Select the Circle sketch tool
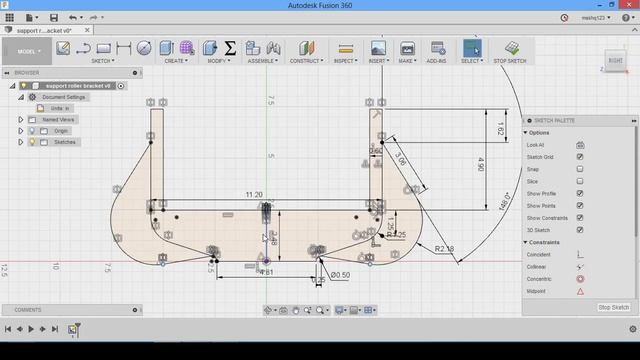This screenshot has height=360, width=640. coord(144,48)
